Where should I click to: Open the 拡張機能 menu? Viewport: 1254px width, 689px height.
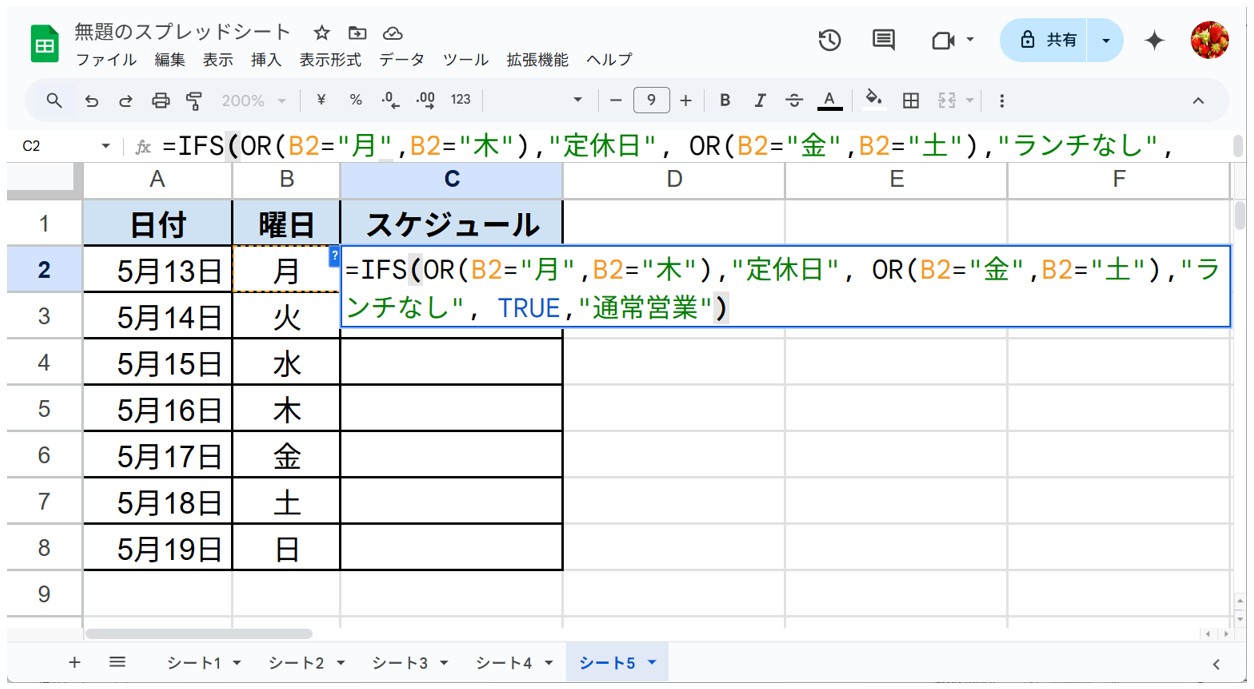click(x=538, y=60)
